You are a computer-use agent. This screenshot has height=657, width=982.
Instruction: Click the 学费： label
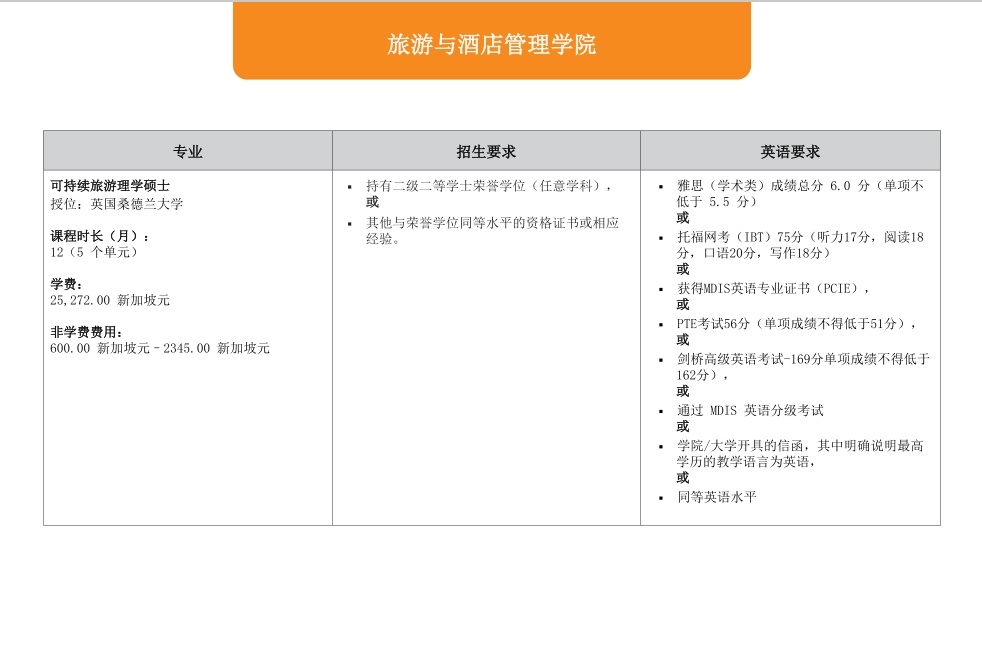point(66,284)
